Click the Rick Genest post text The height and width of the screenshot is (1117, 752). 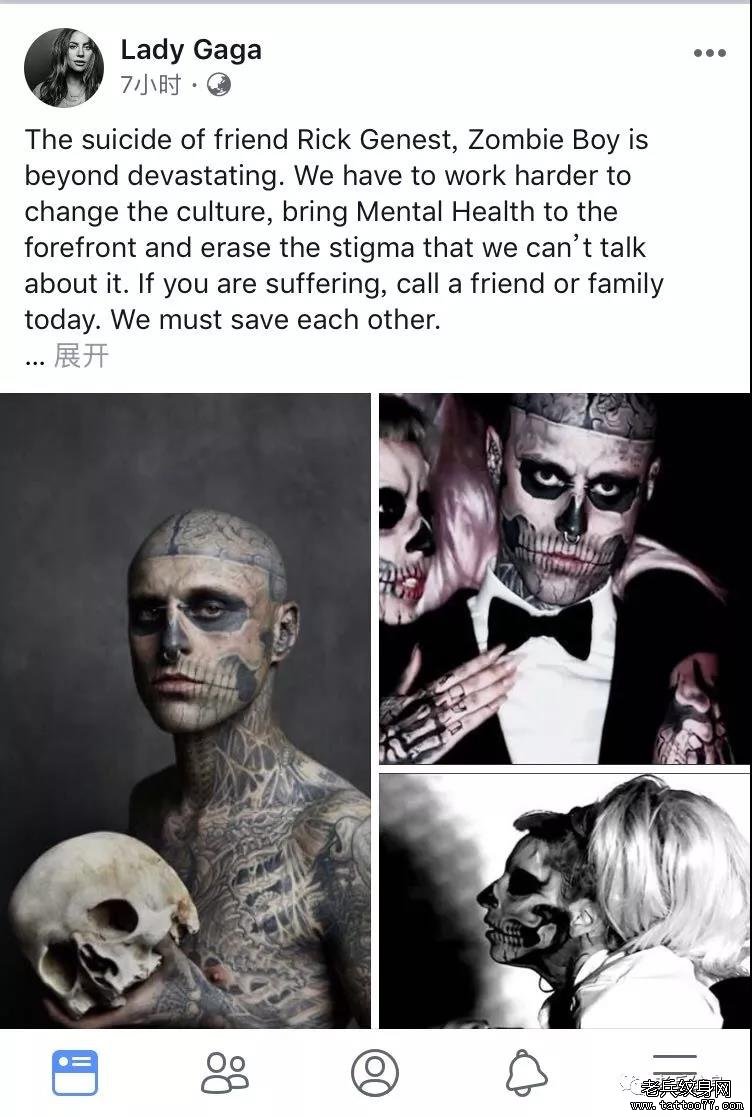(x=344, y=229)
